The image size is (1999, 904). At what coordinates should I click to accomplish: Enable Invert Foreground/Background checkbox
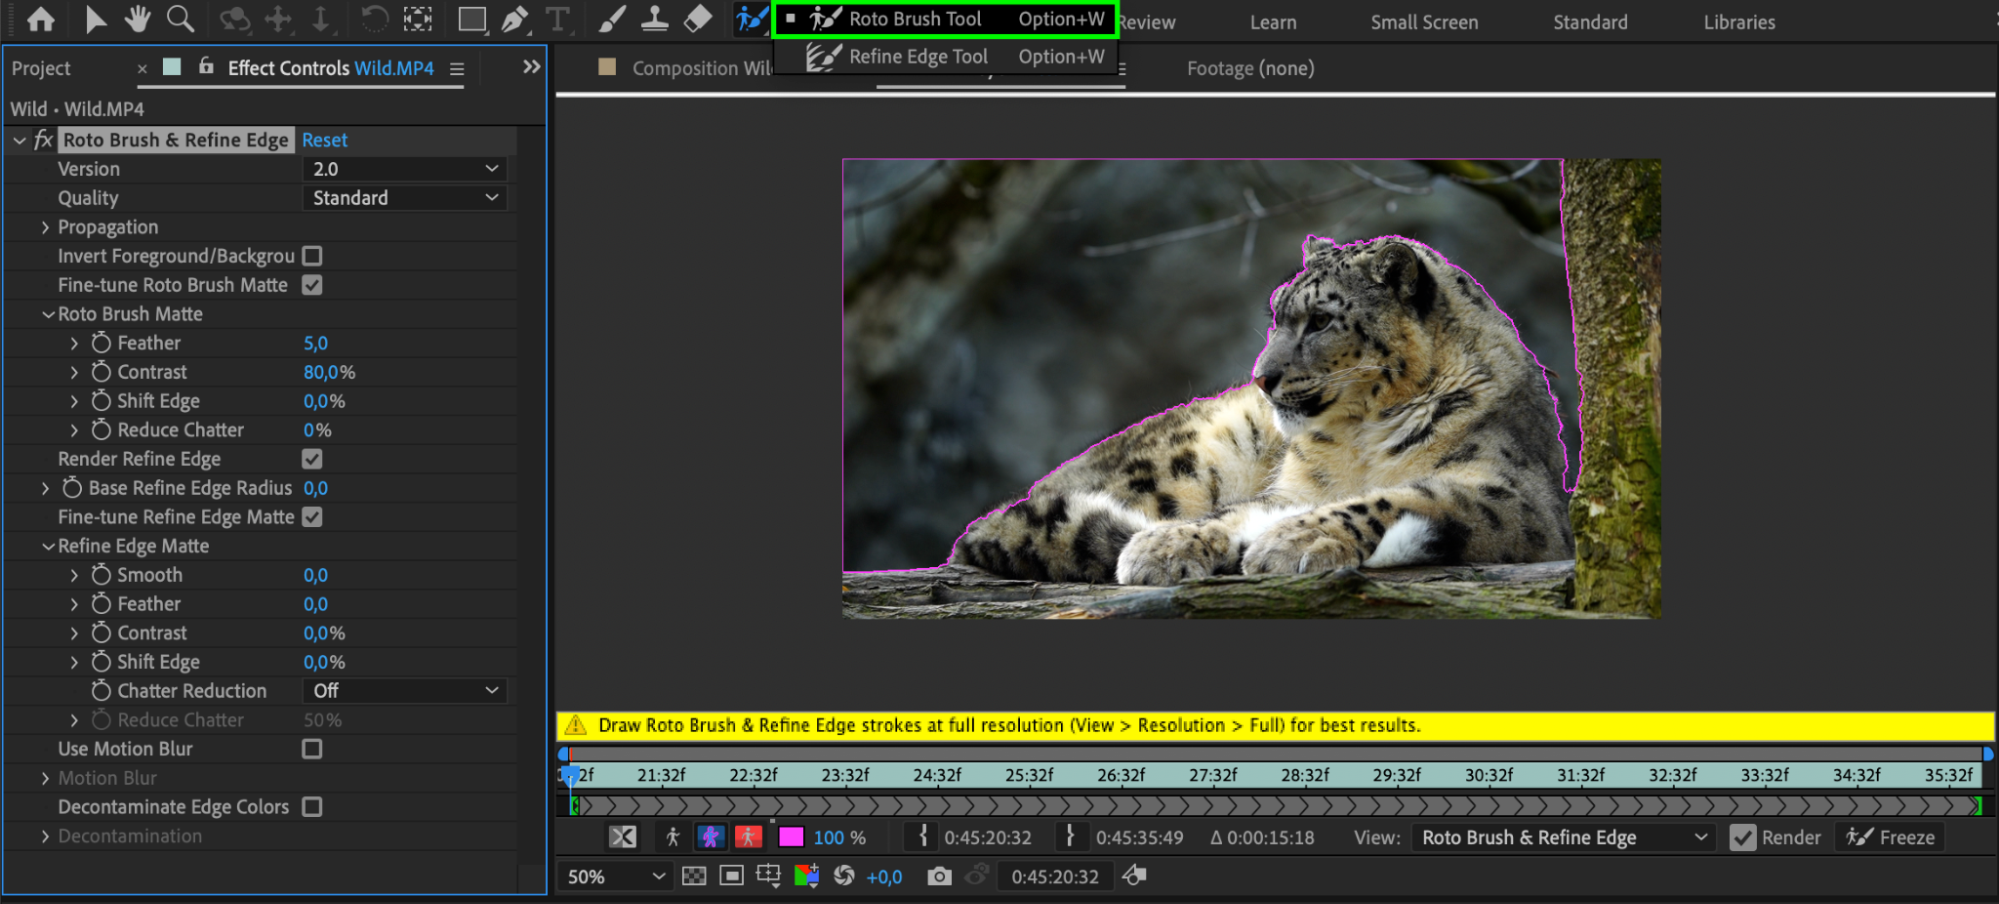click(x=312, y=256)
